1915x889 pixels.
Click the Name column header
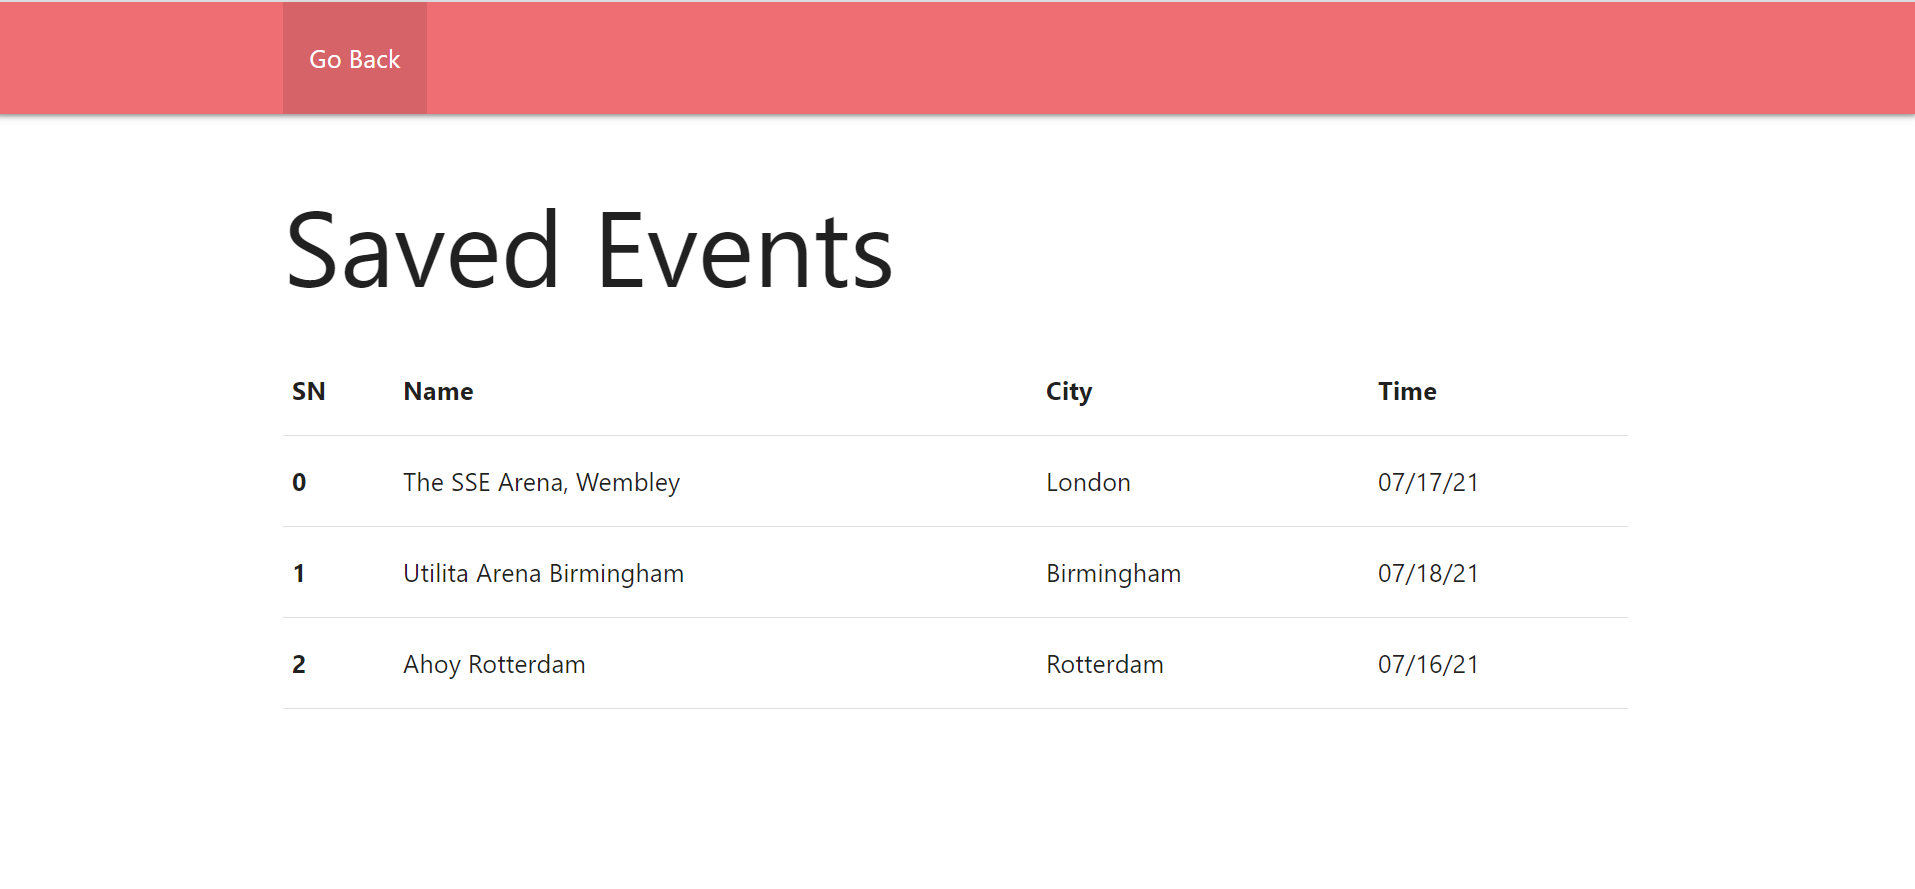[x=438, y=391]
